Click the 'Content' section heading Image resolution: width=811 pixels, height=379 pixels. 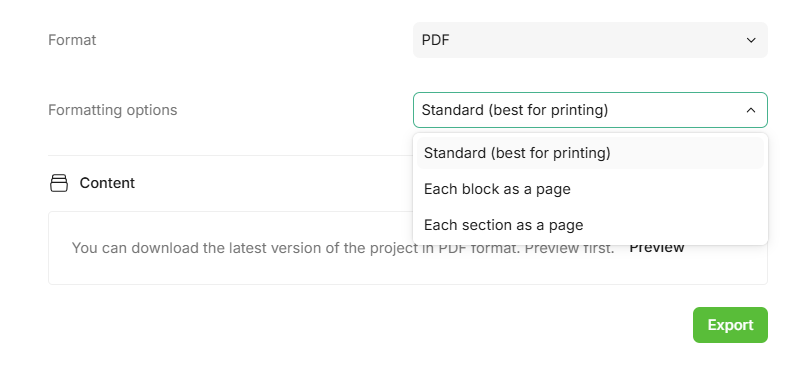click(x=107, y=183)
